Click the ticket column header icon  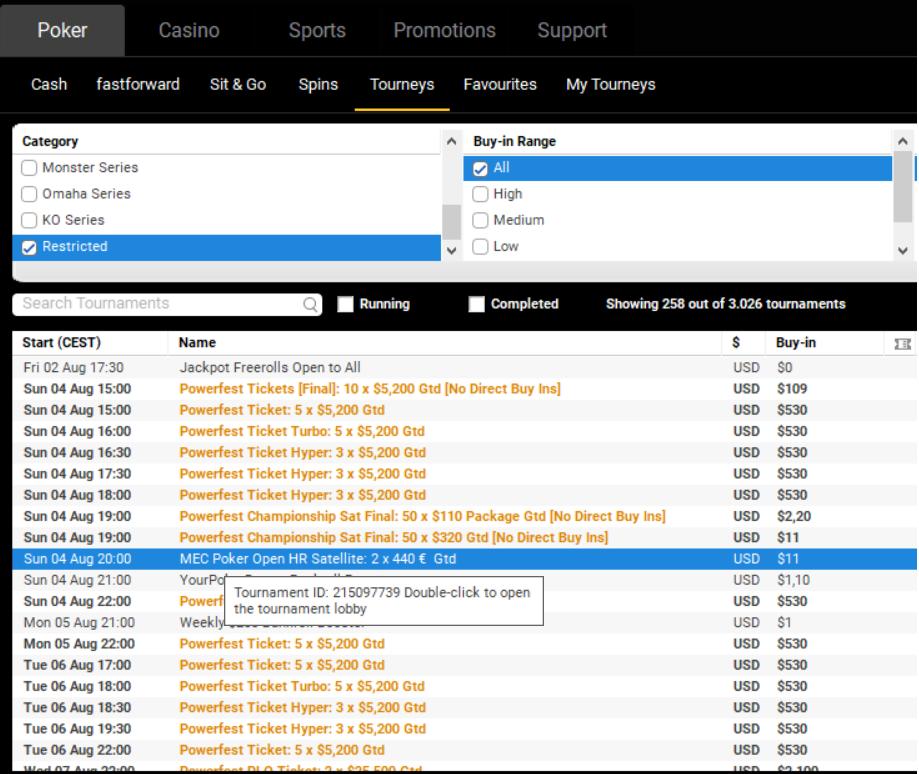click(902, 343)
